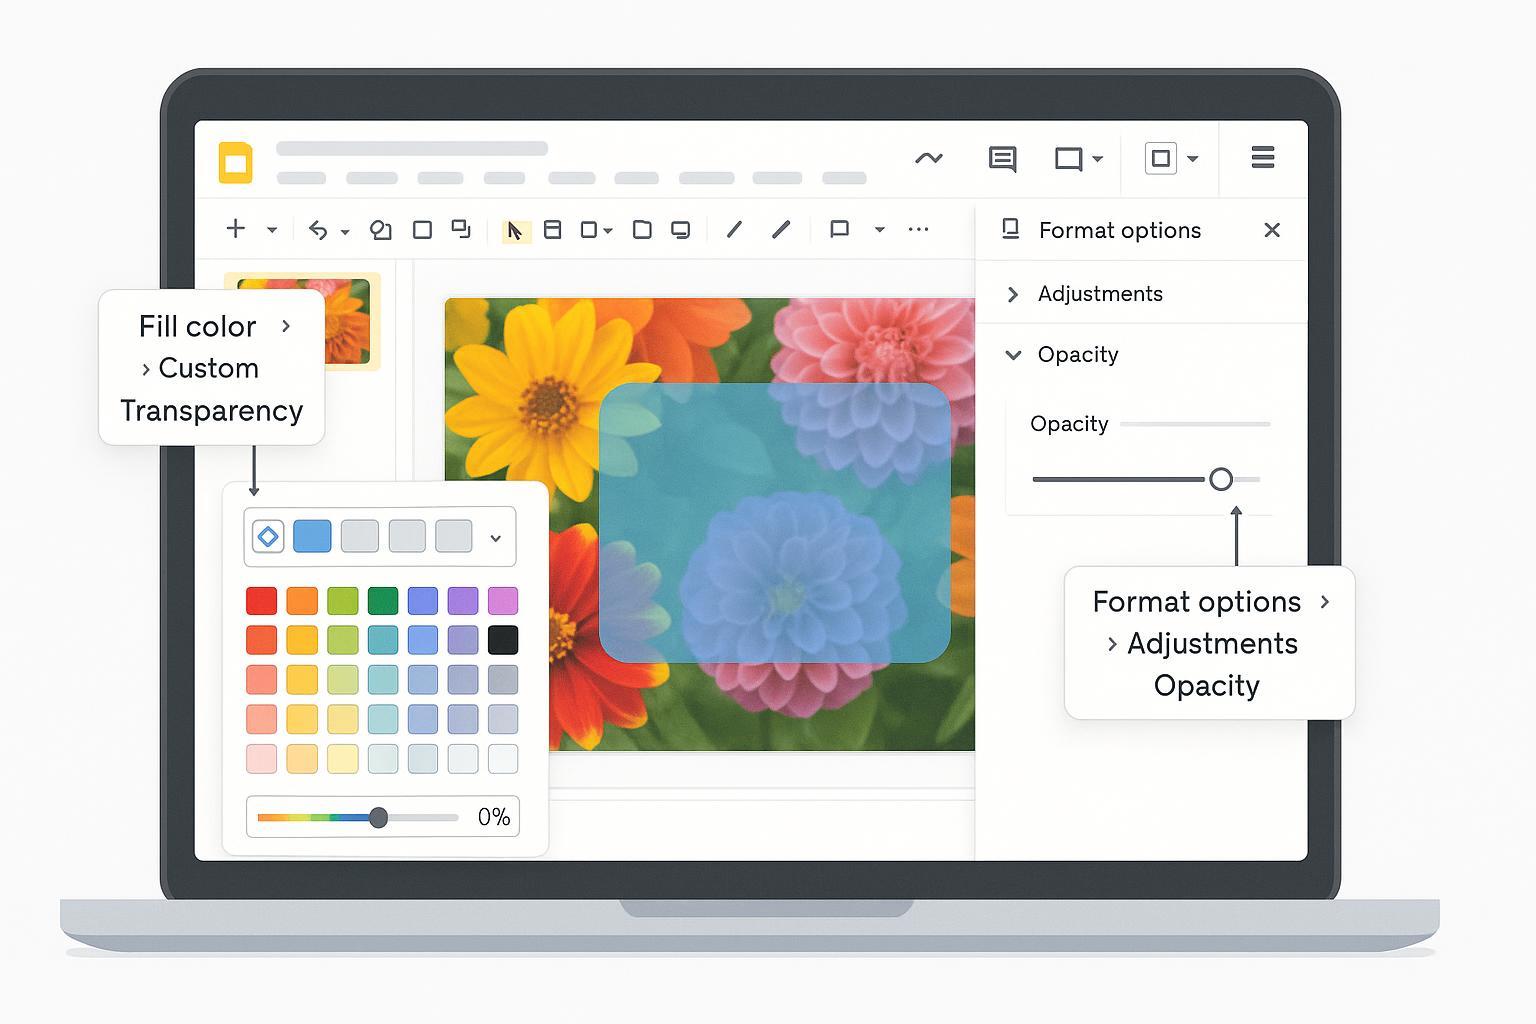Select the cursor arrow tool
Viewport: 1536px width, 1024px height.
(x=514, y=231)
